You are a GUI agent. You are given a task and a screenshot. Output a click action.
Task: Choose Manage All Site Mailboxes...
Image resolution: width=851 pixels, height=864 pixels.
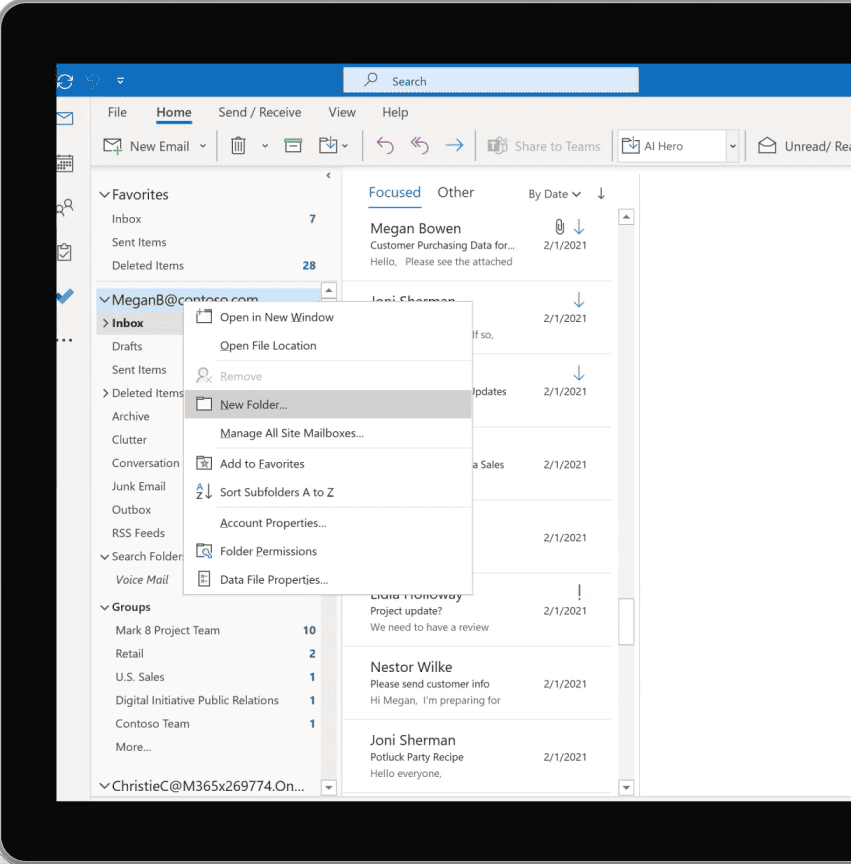(x=328, y=433)
